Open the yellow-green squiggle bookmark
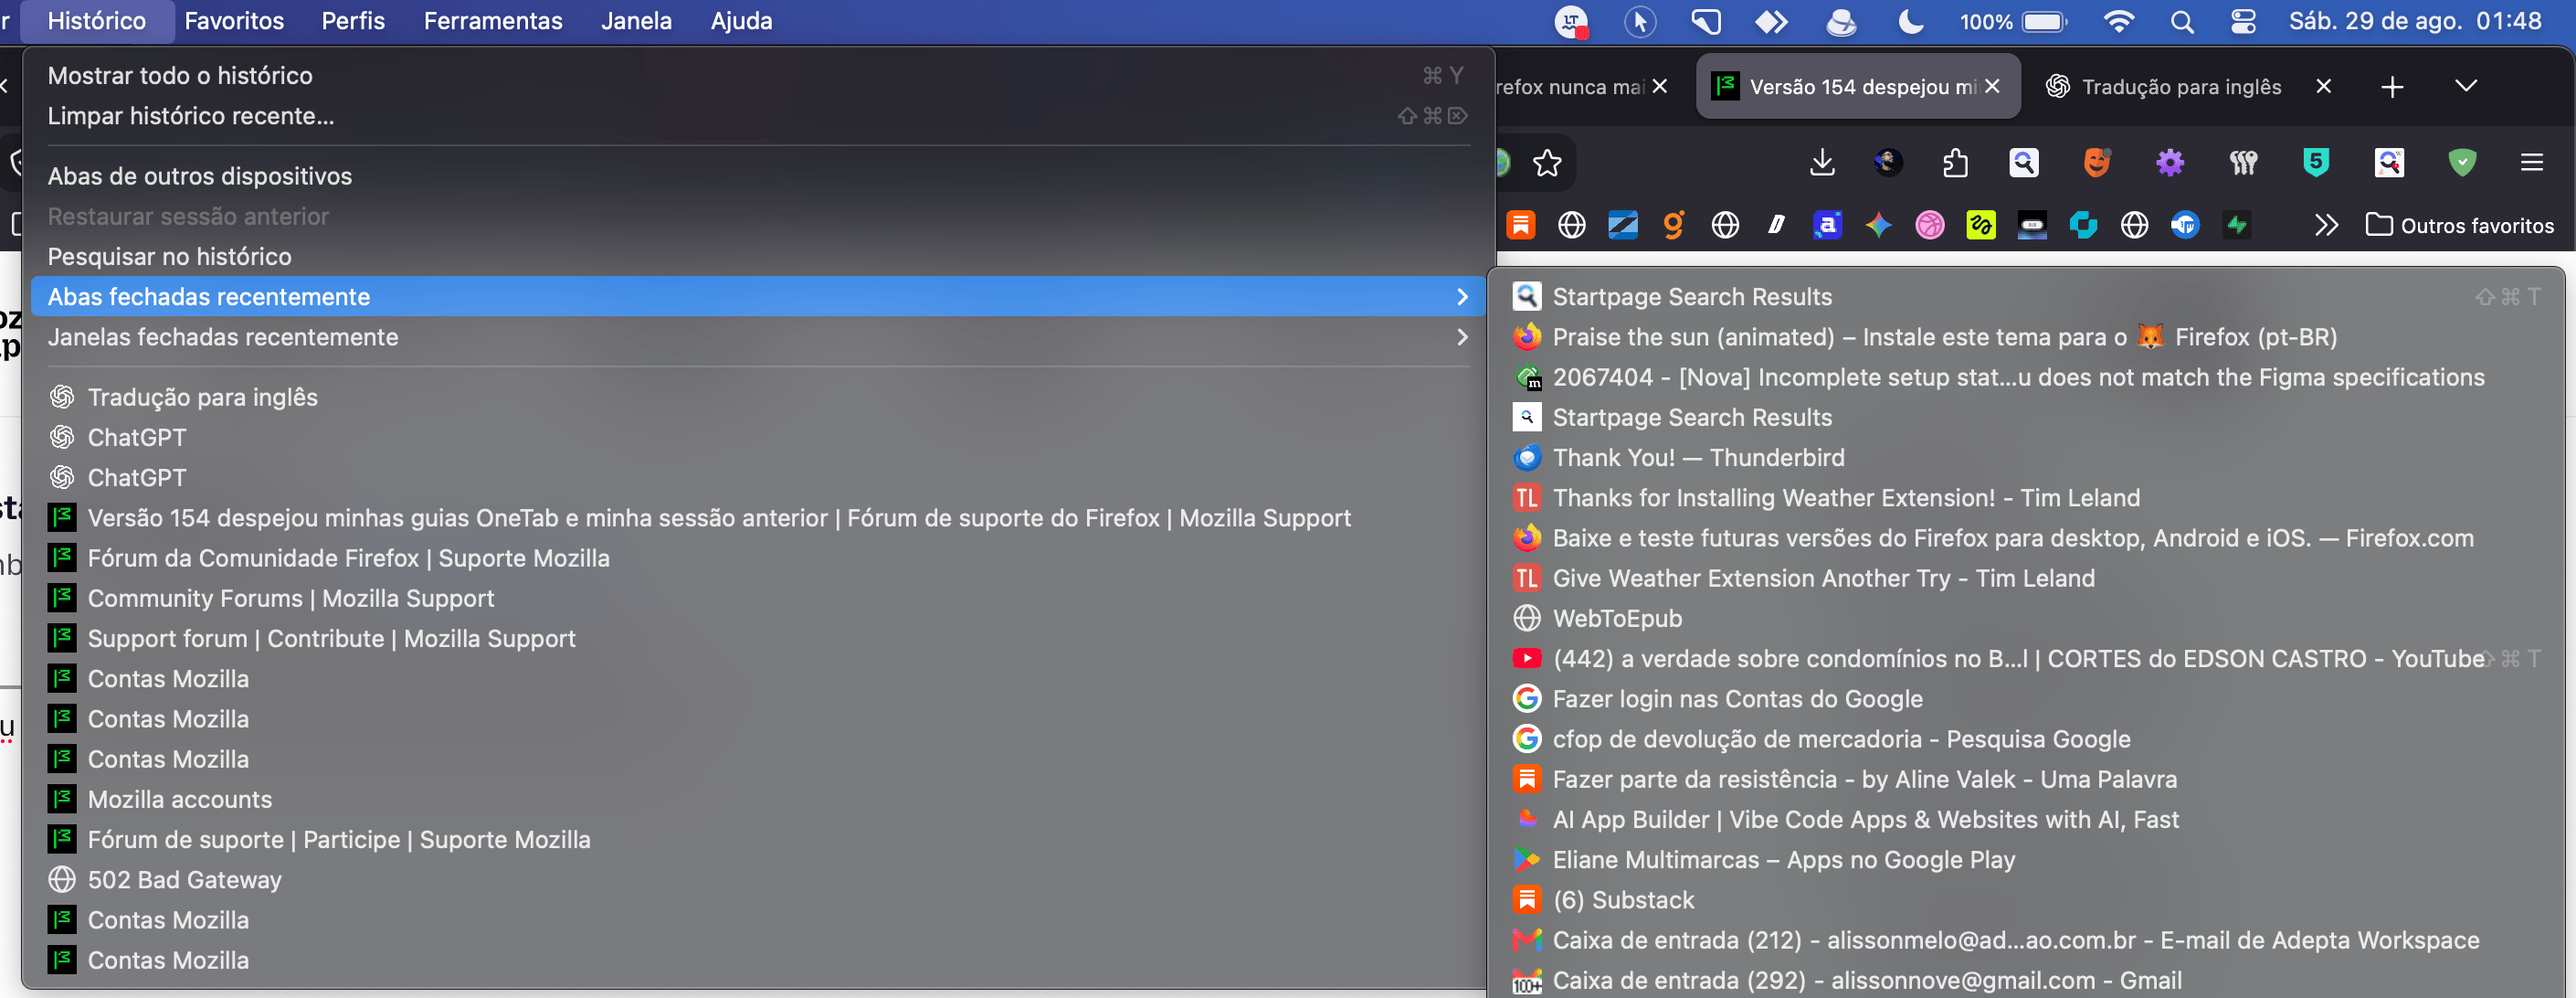The height and width of the screenshot is (998, 2576). pos(1980,225)
